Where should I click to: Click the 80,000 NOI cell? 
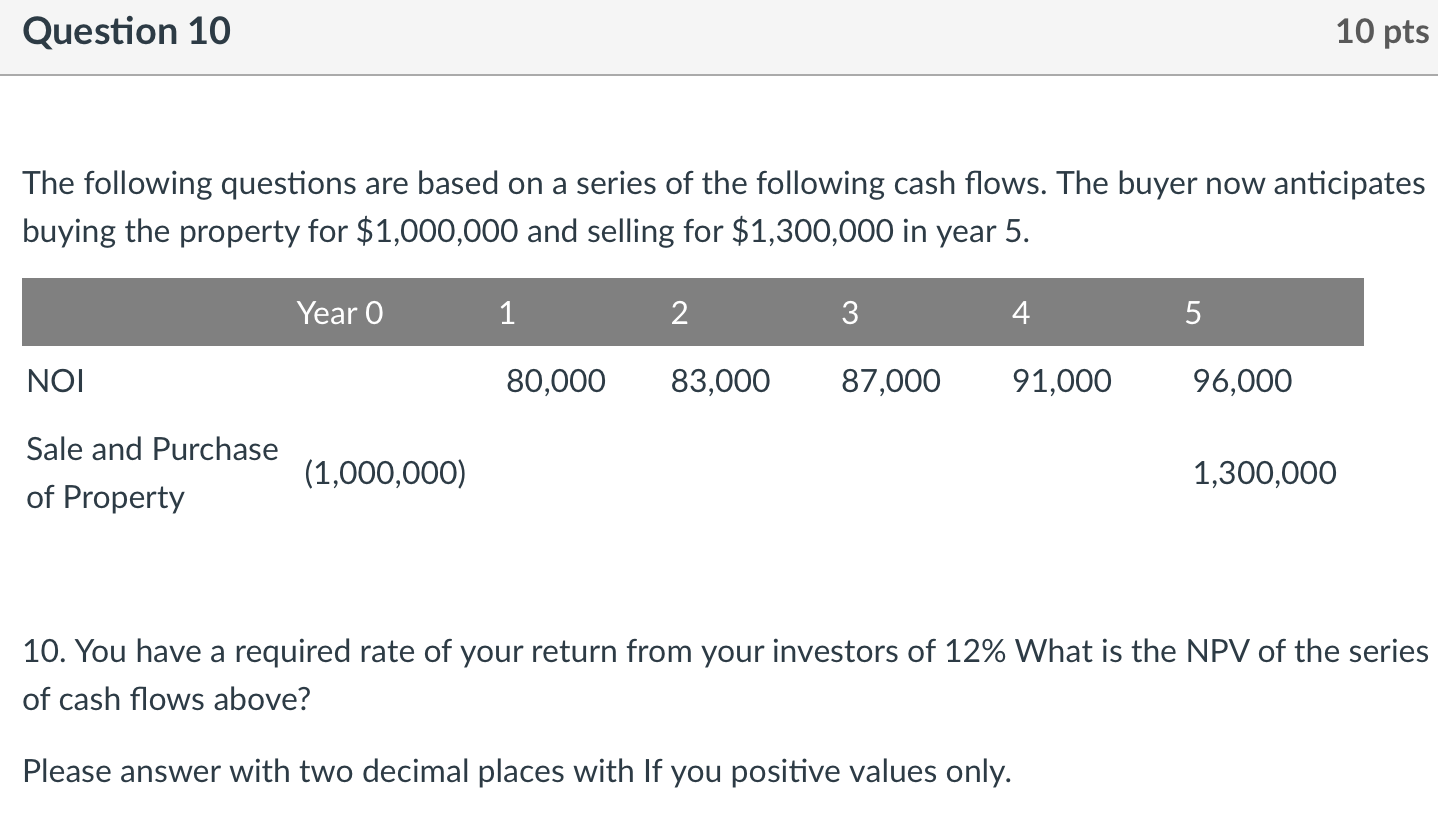point(555,381)
